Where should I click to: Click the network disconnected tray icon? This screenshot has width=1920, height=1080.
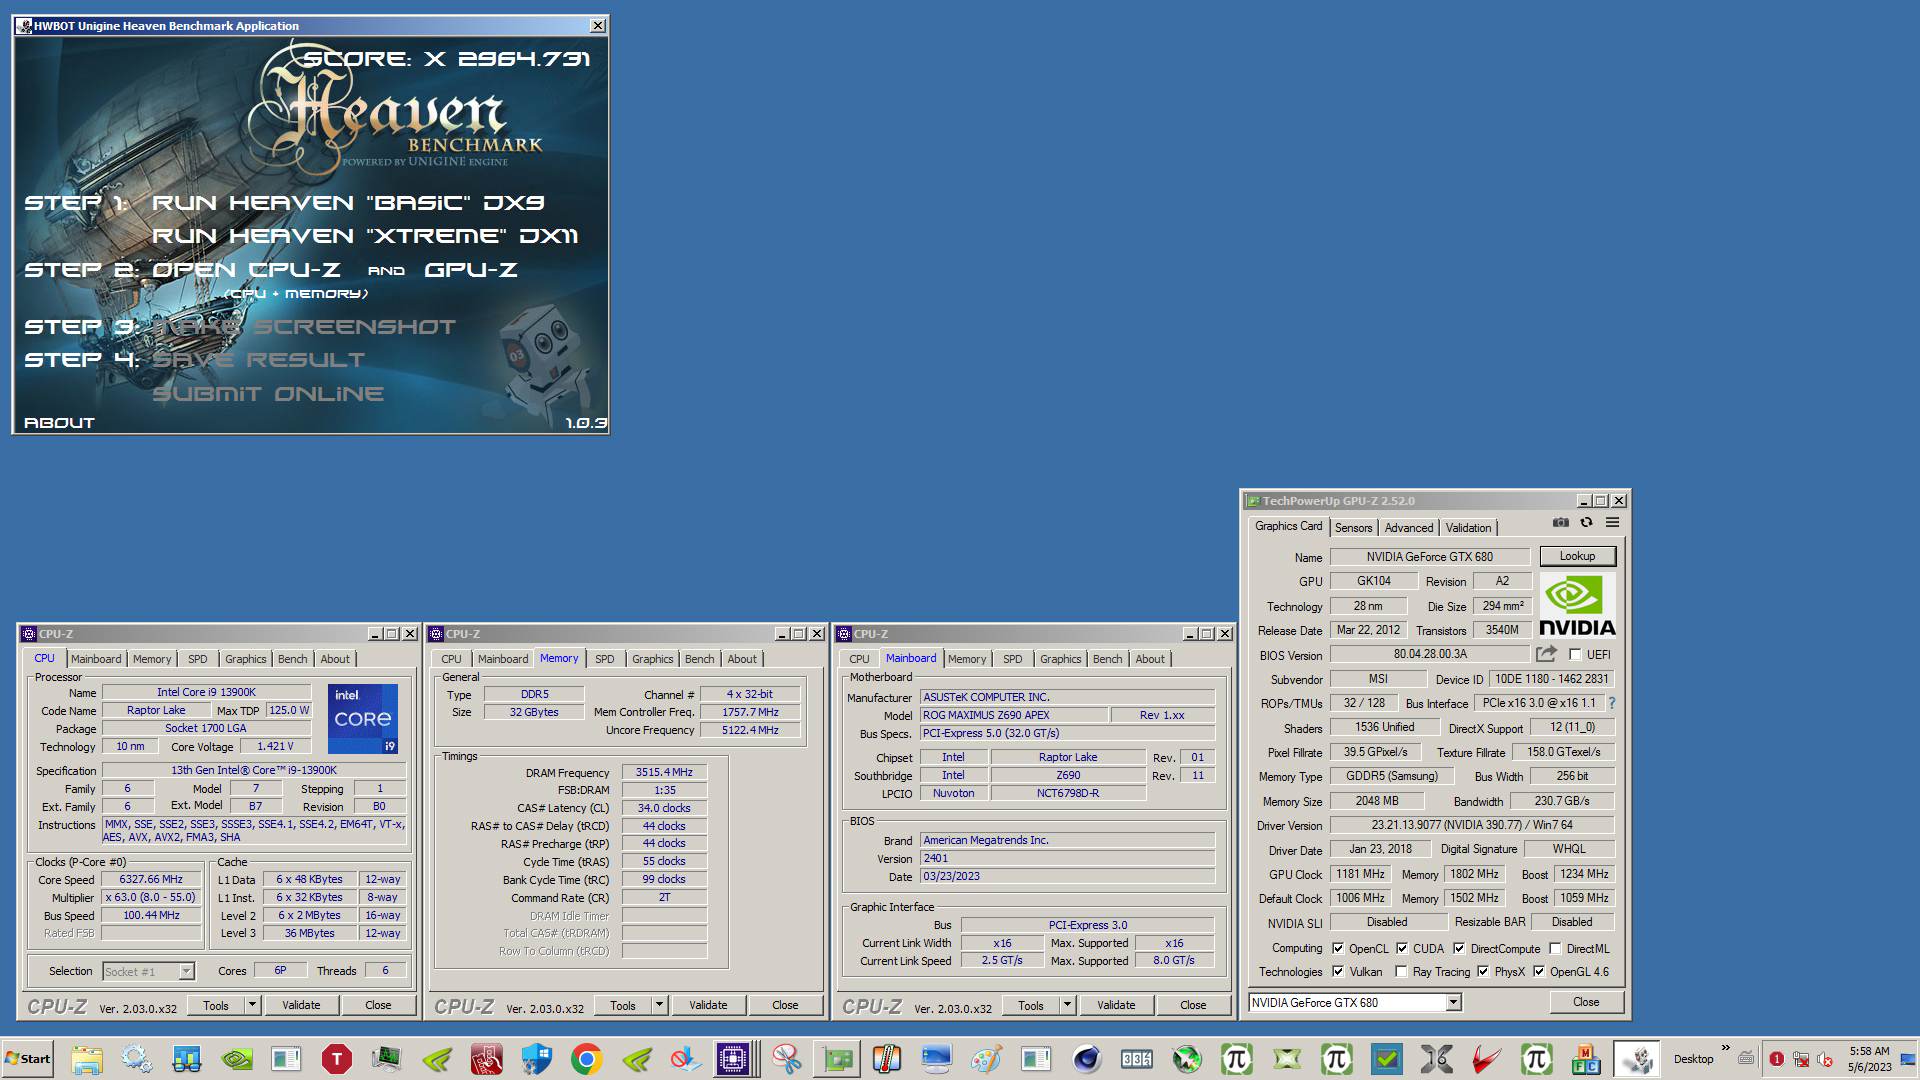[x=1801, y=1059]
